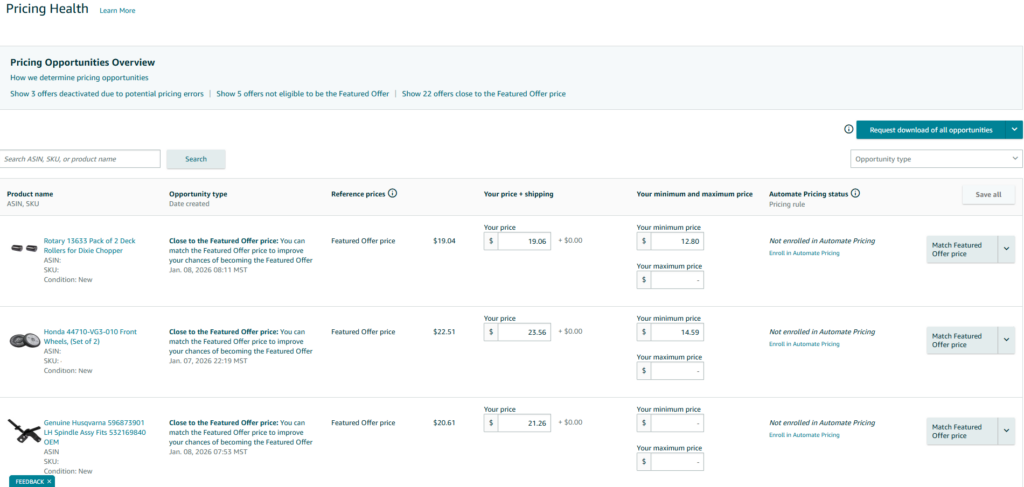Click the Search ASIN, SKU, or product name field
This screenshot has width=1024, height=487.
click(x=80, y=159)
